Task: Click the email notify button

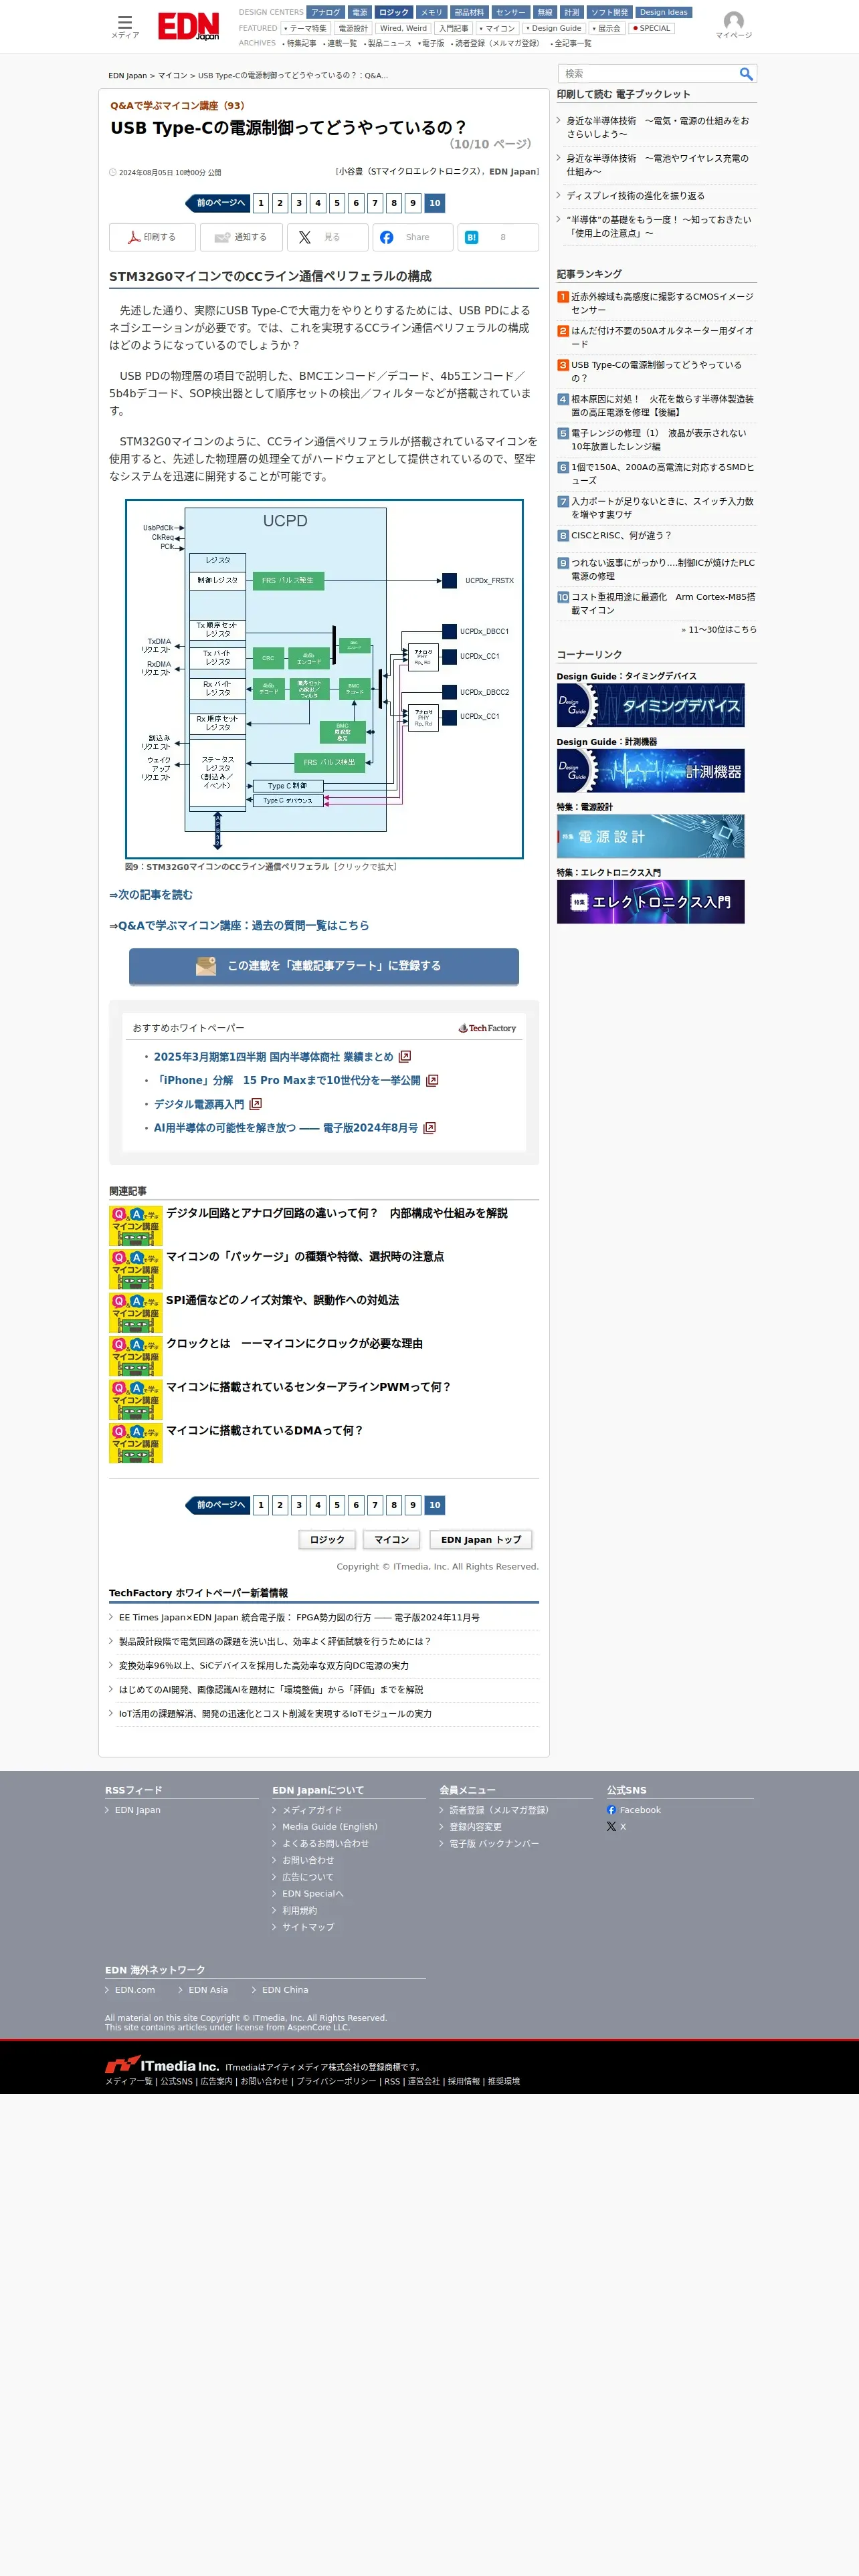Action: 241,237
